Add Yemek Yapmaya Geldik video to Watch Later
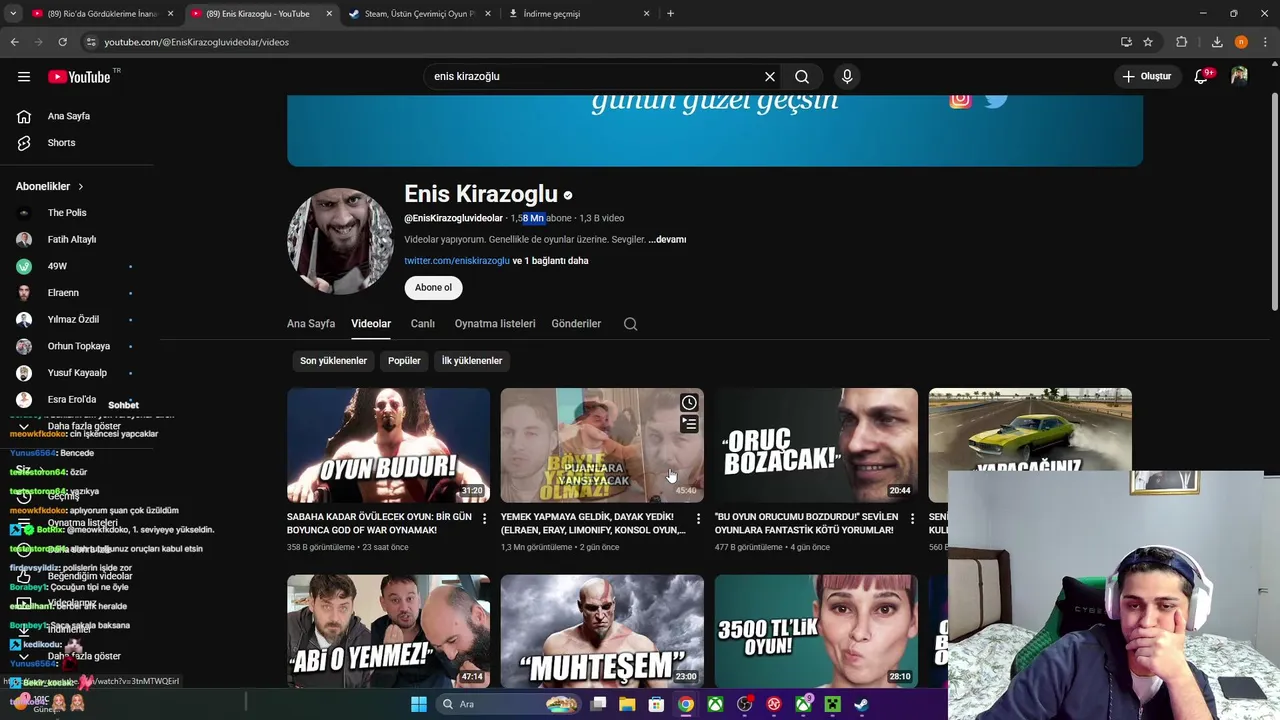Image resolution: width=1280 pixels, height=720 pixels. point(689,403)
